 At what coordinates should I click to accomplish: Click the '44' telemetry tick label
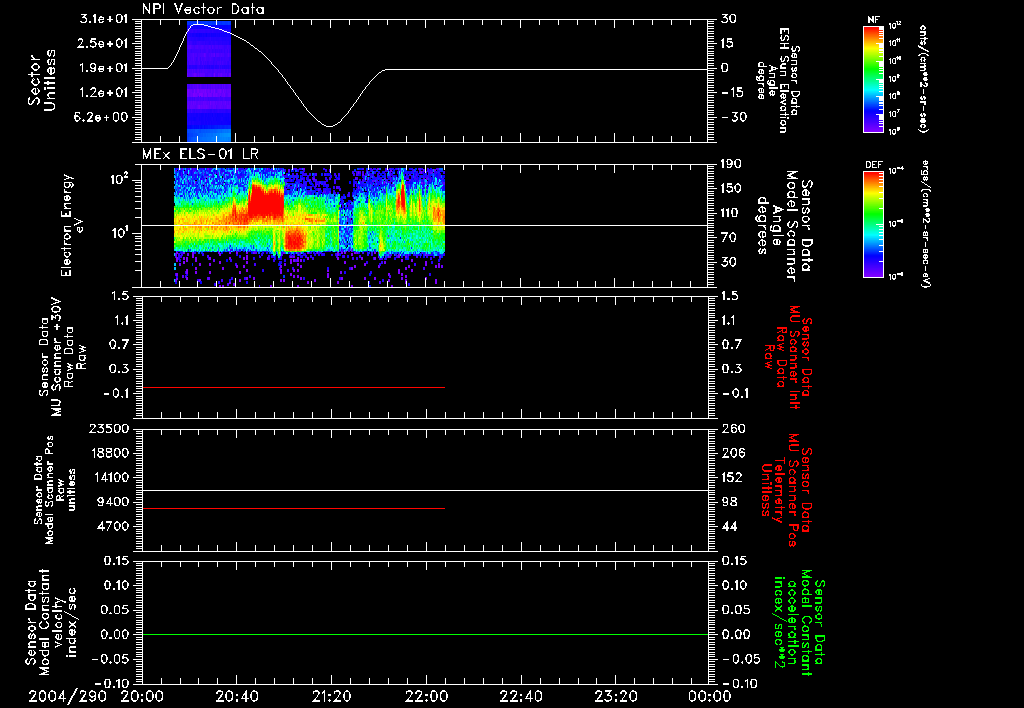click(729, 526)
